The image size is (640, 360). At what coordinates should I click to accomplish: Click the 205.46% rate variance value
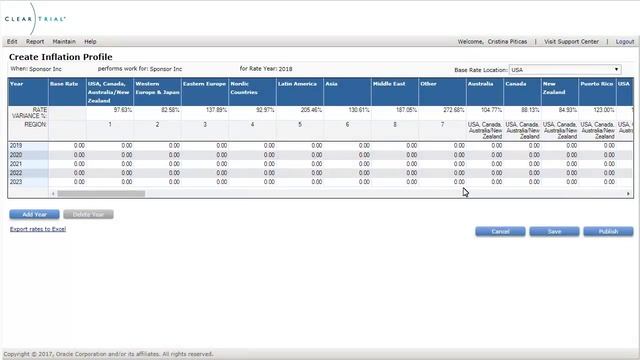311,110
